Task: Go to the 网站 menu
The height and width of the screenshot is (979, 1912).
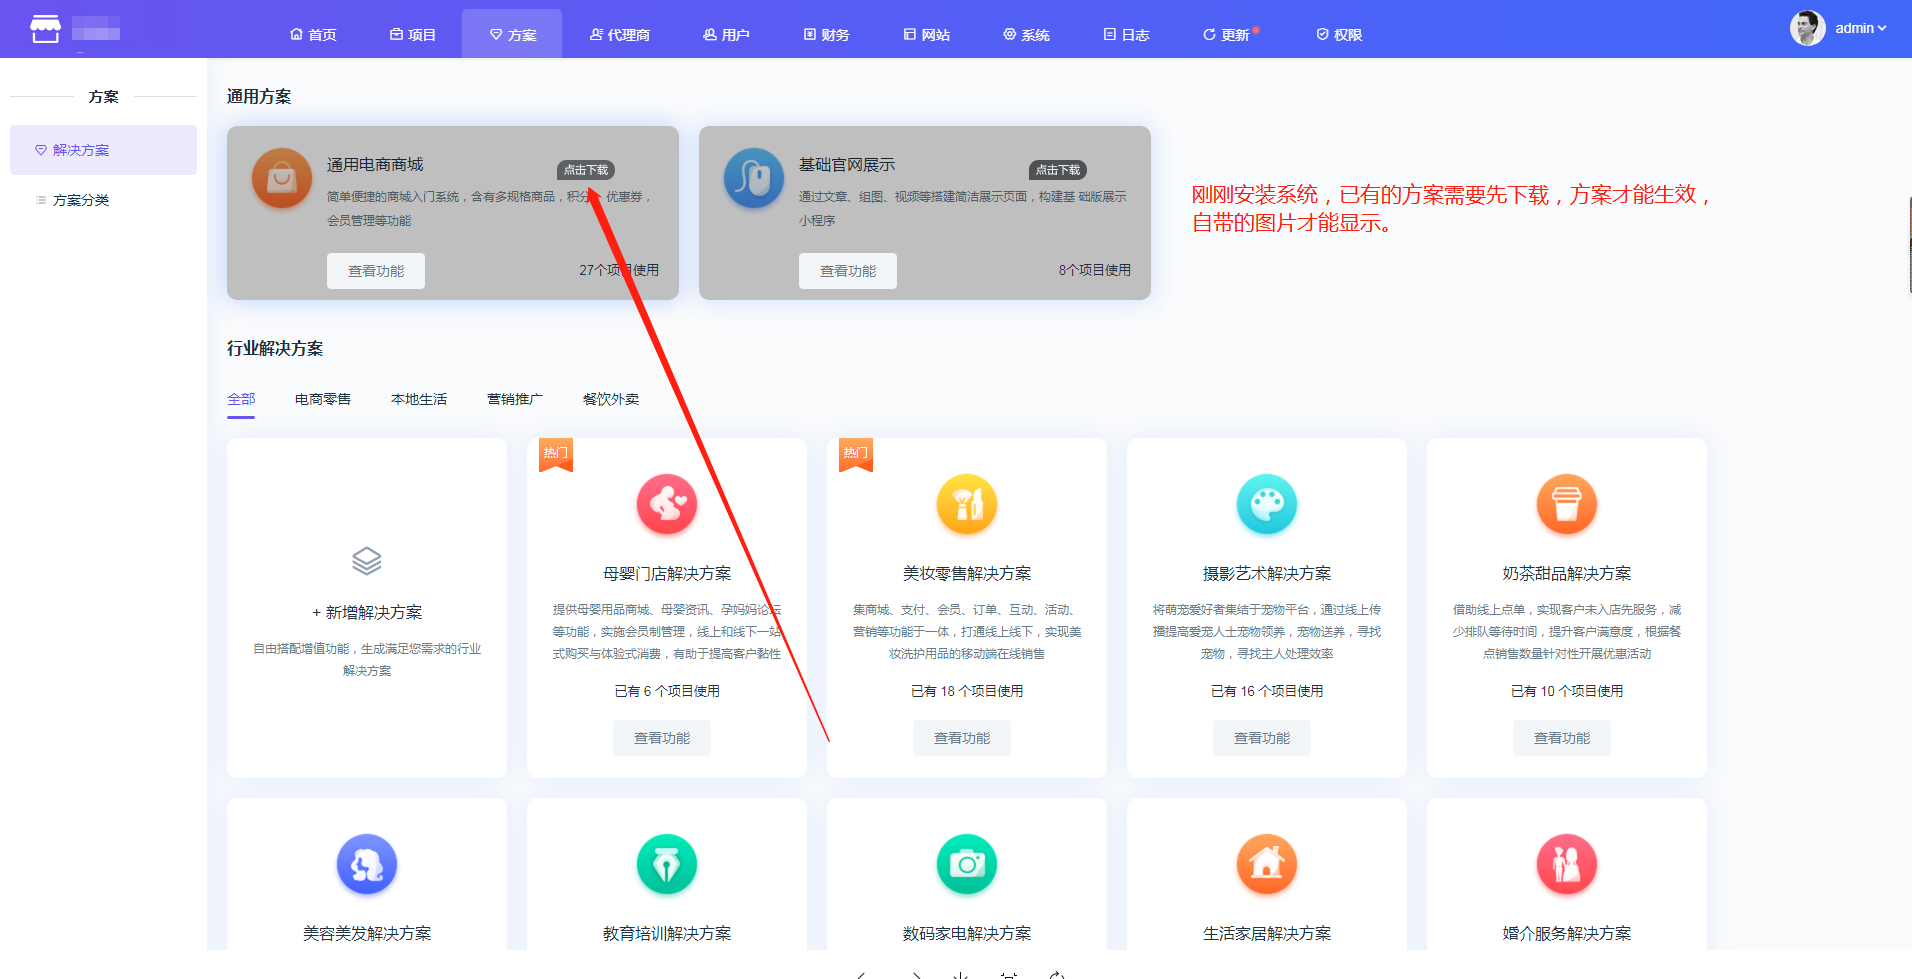Action: [927, 35]
